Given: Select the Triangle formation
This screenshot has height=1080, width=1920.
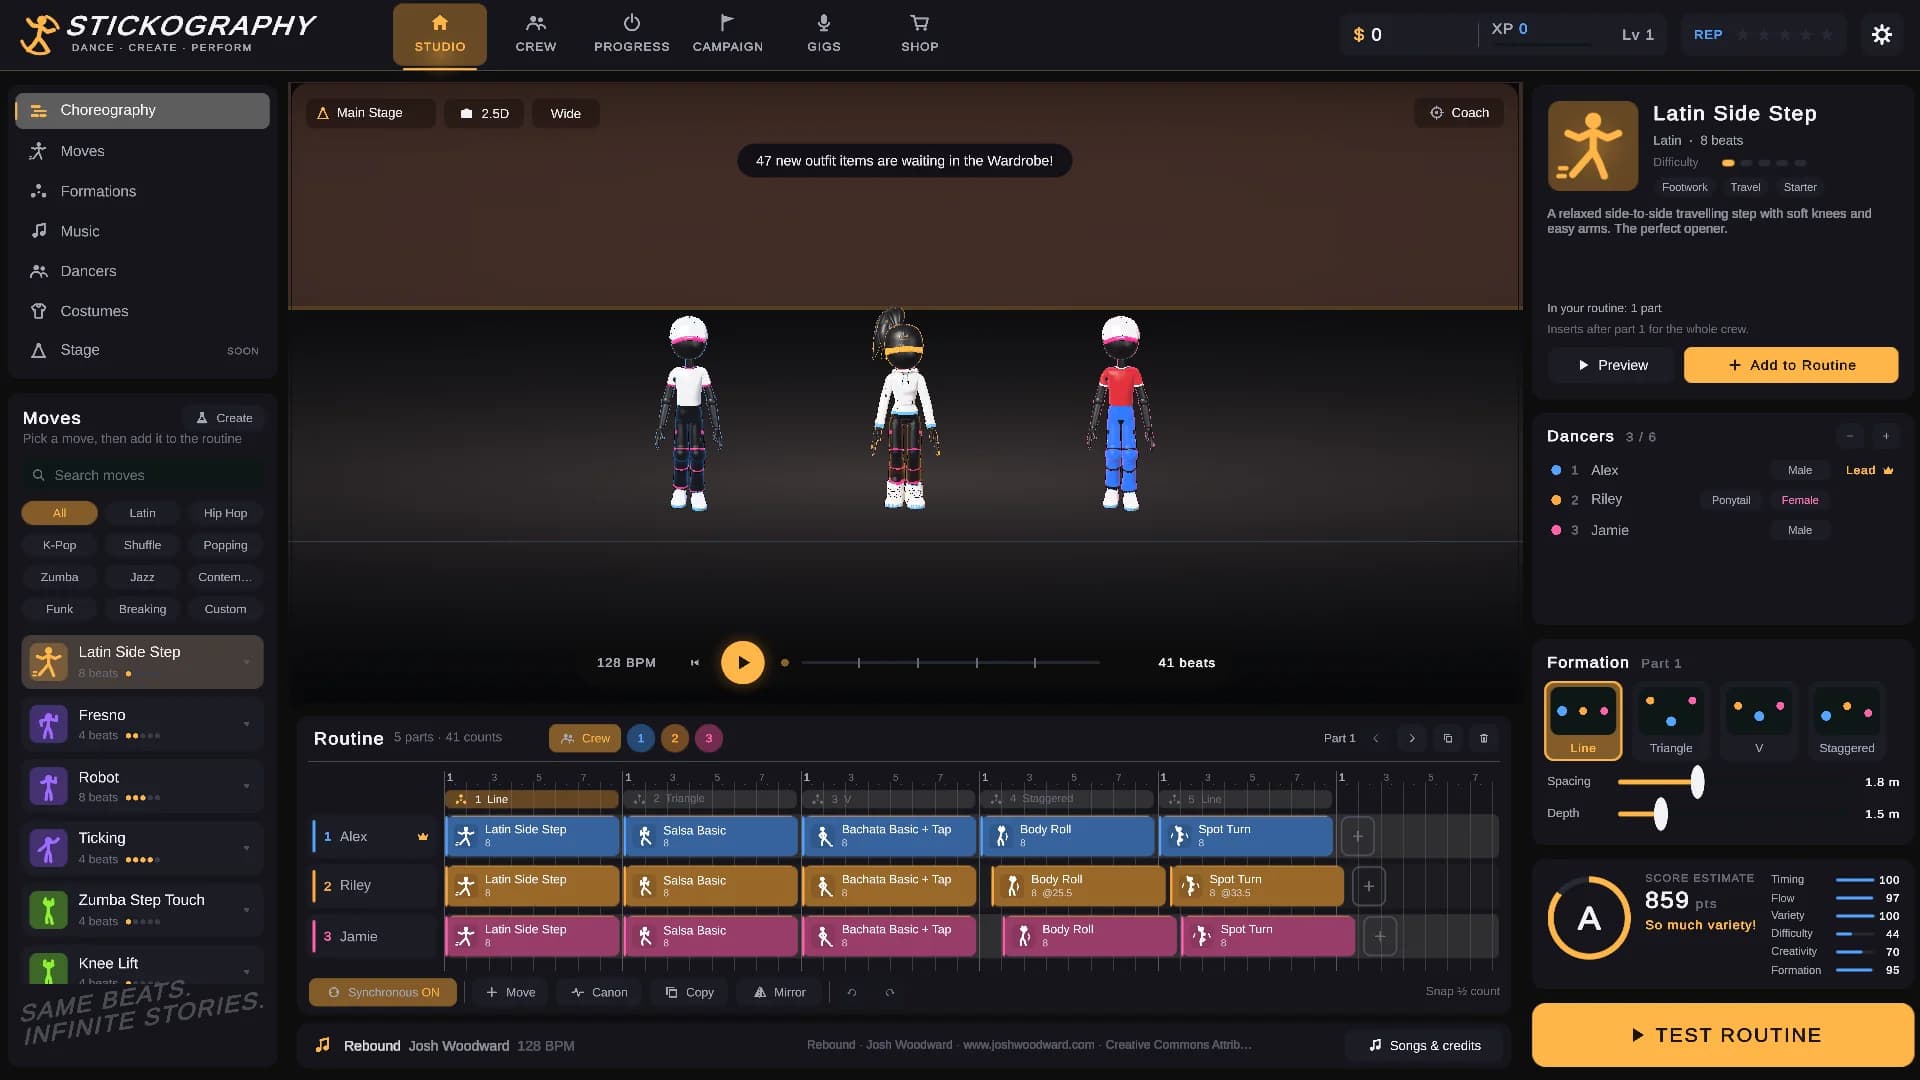Looking at the screenshot, I should coord(1671,720).
